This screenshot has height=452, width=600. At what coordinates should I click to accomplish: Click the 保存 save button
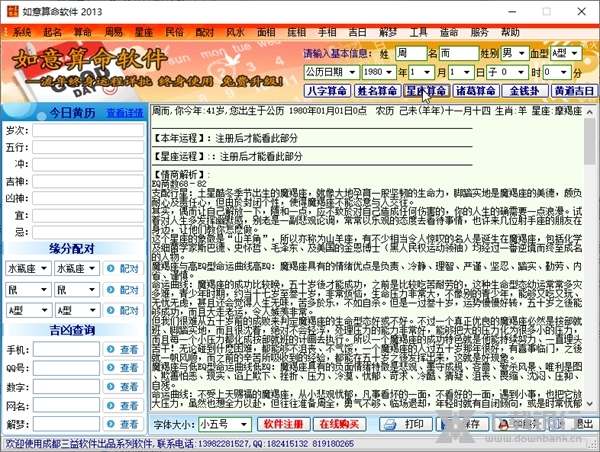pyautogui.click(x=463, y=424)
